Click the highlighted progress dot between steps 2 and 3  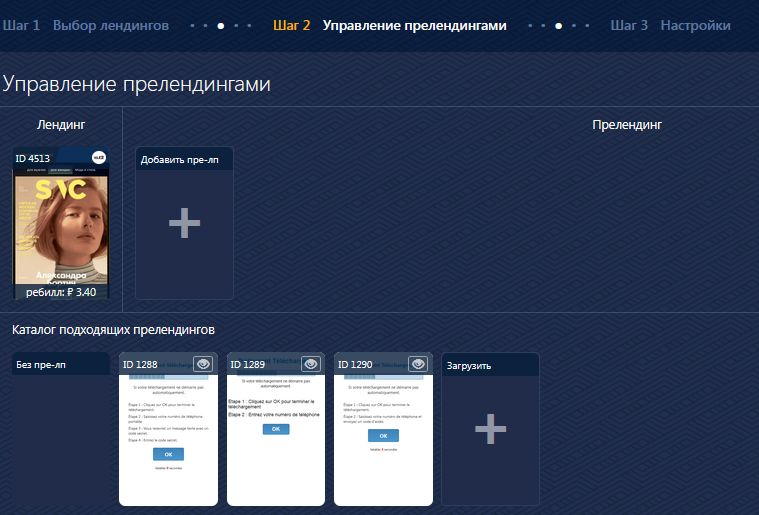[x=558, y=26]
